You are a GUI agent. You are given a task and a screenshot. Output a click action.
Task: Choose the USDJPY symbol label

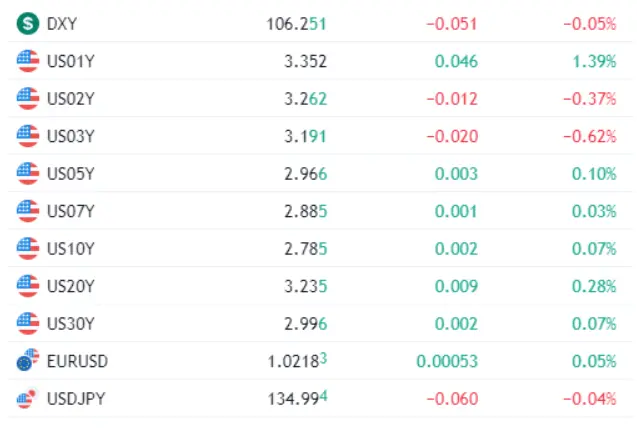click(76, 399)
